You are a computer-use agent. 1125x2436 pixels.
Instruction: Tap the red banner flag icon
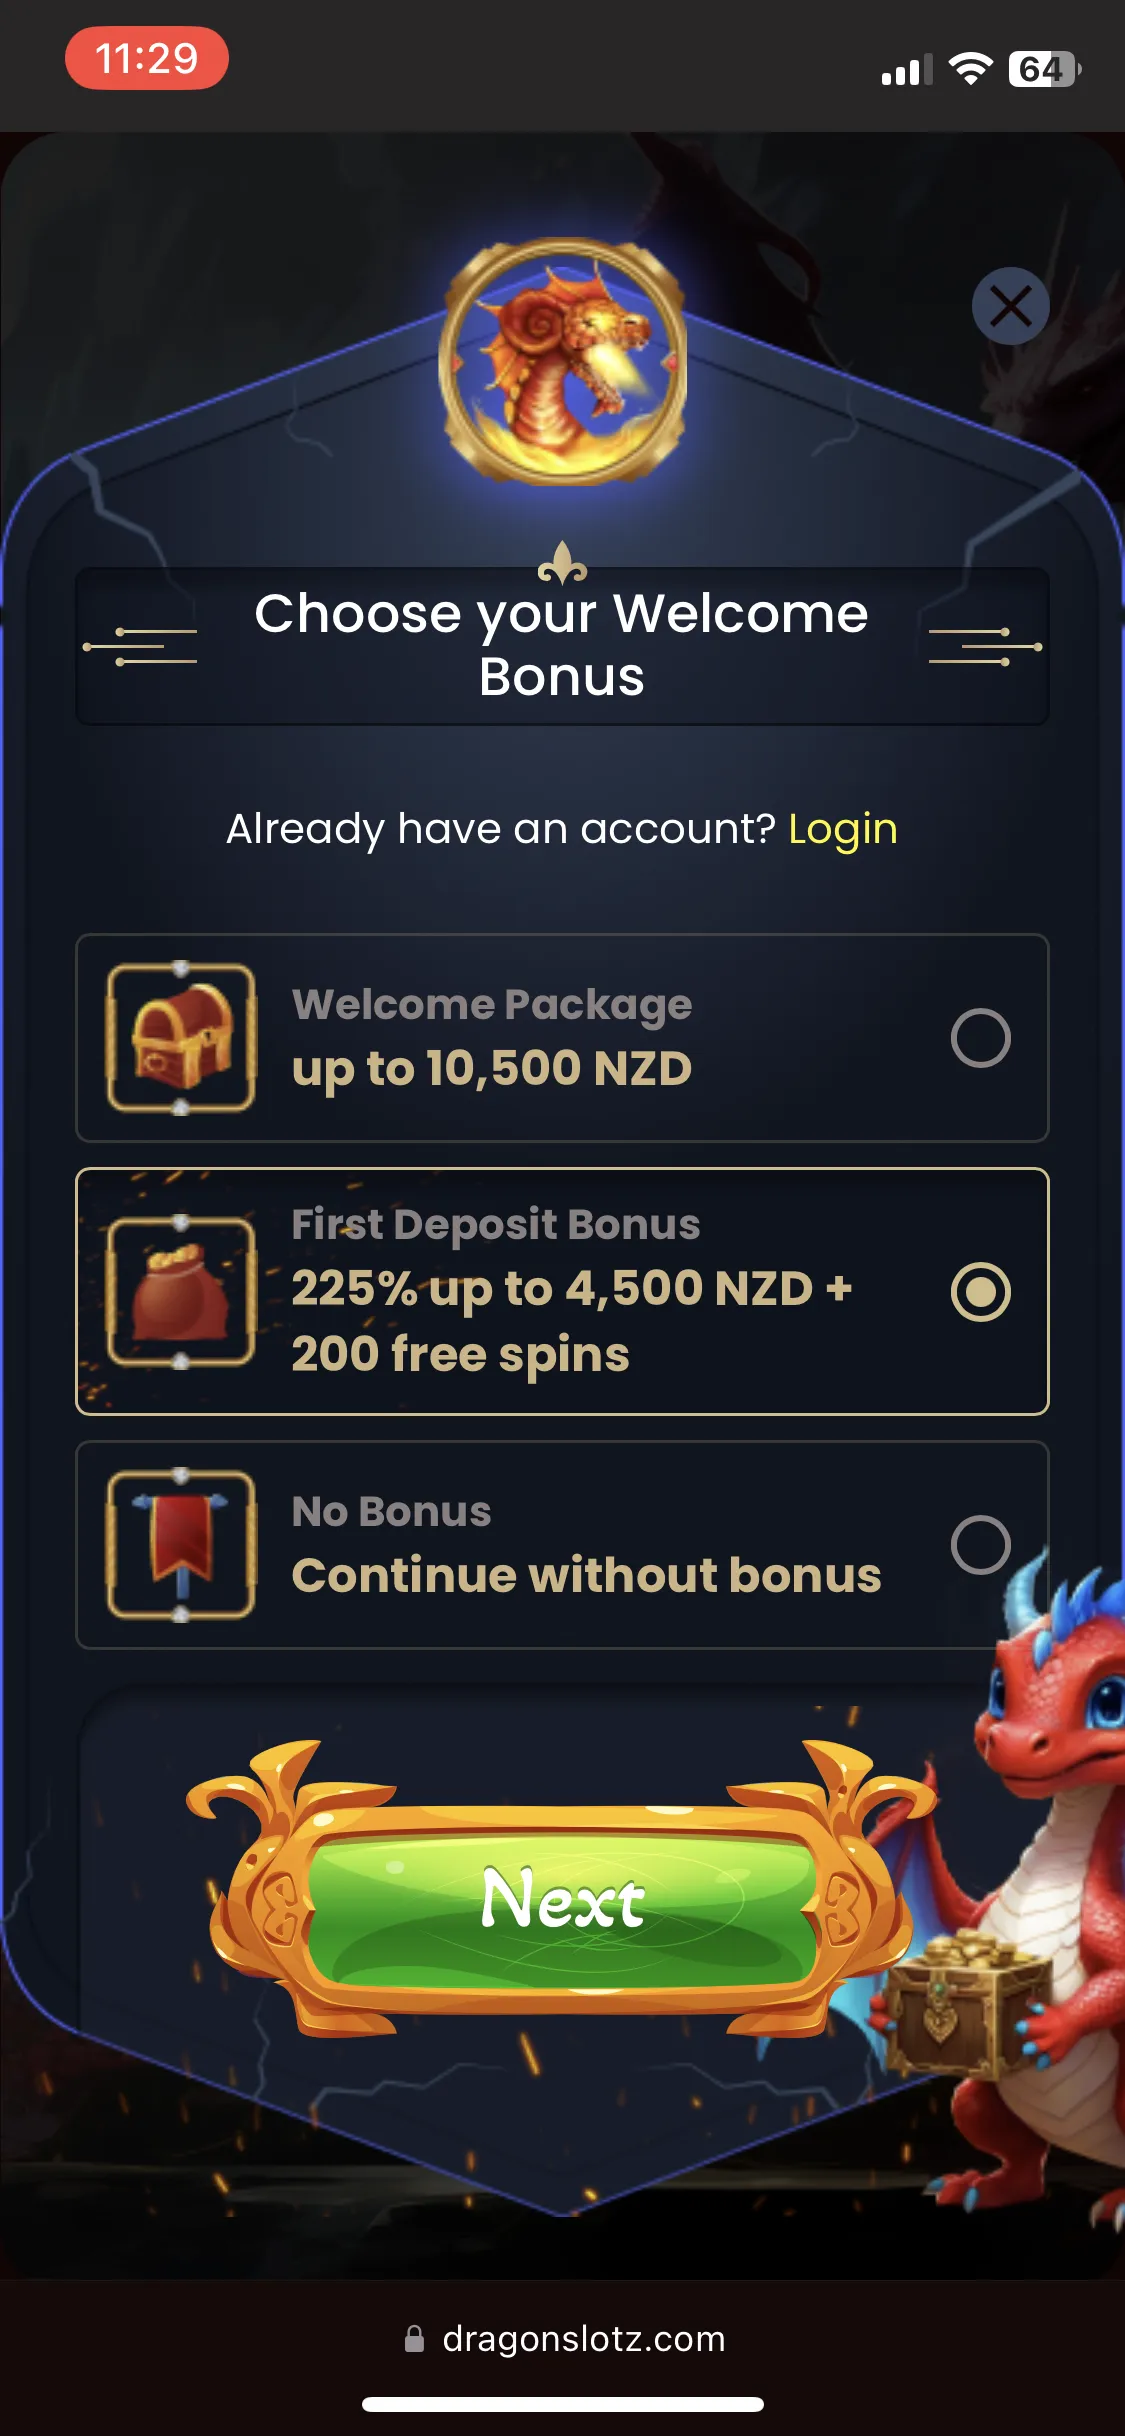click(181, 1545)
